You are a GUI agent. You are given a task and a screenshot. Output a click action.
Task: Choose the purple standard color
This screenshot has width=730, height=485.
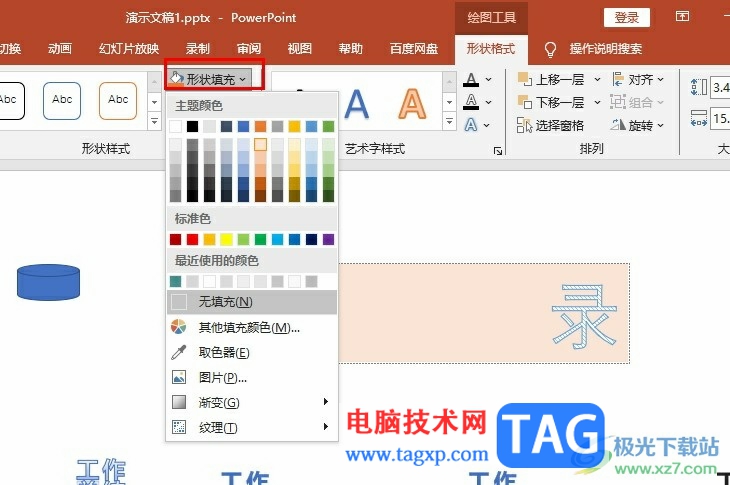pos(328,239)
